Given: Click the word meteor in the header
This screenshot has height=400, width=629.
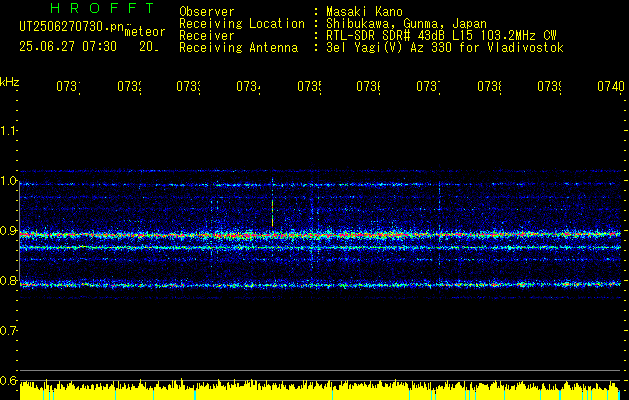Looking at the screenshot, I should coord(145,32).
